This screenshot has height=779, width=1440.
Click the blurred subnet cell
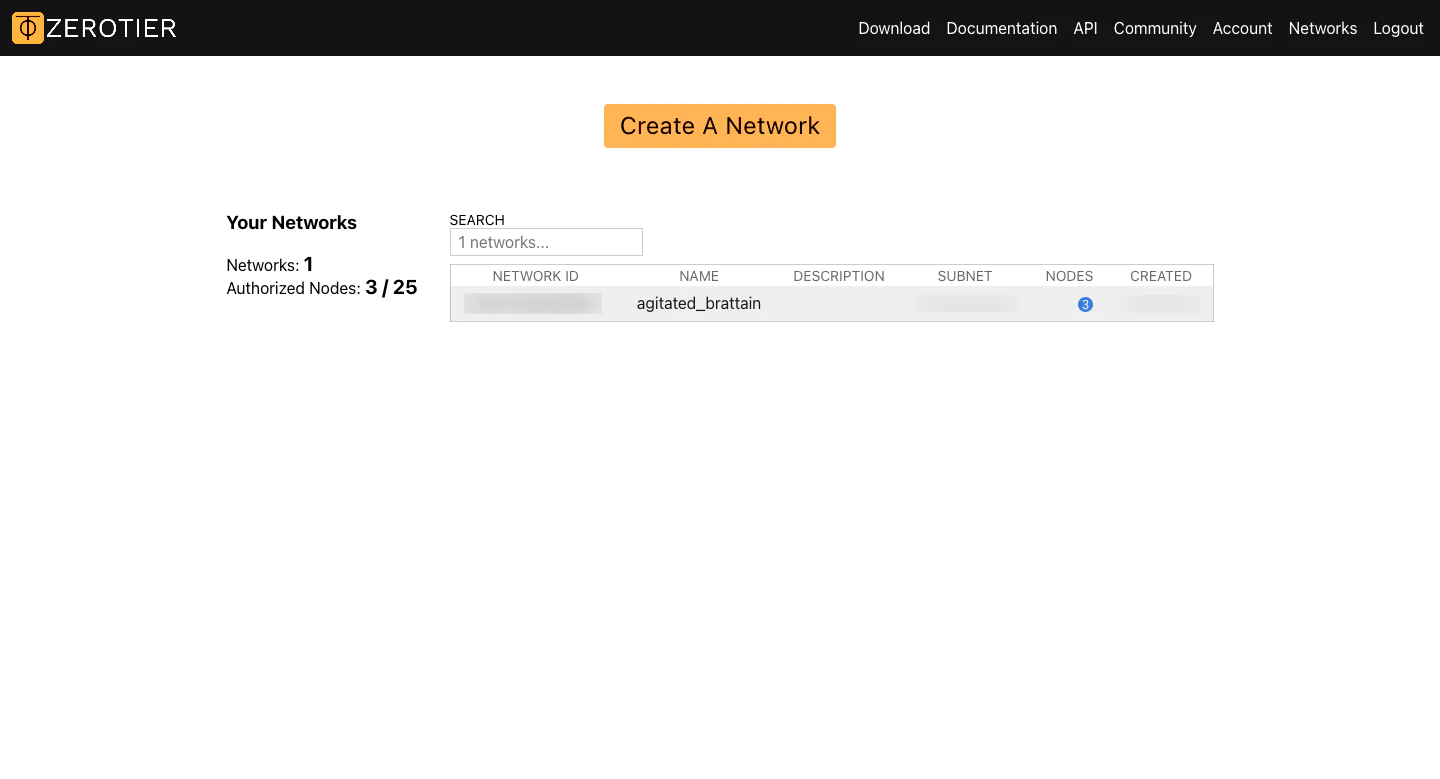point(967,304)
